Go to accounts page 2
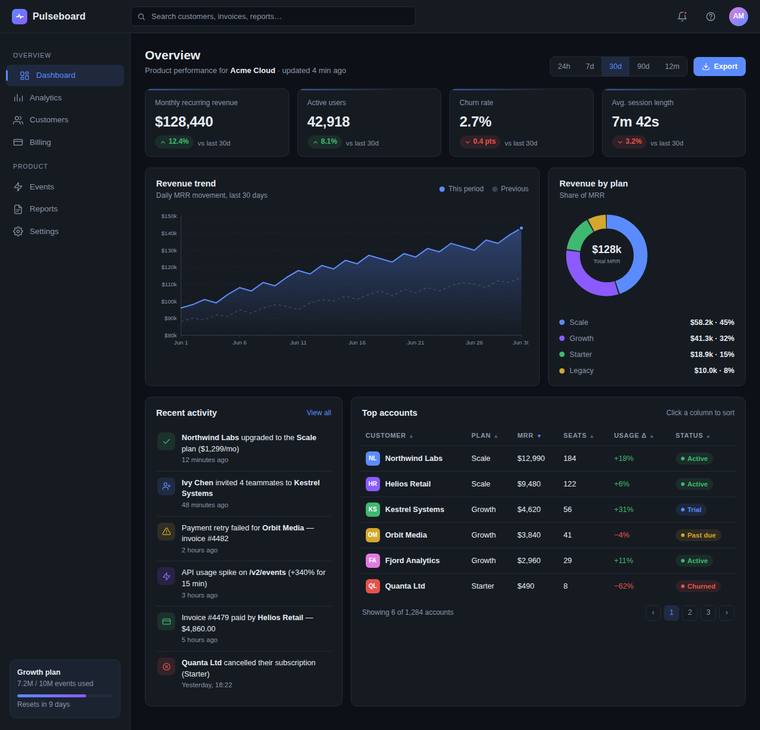760x730 pixels. coord(690,613)
